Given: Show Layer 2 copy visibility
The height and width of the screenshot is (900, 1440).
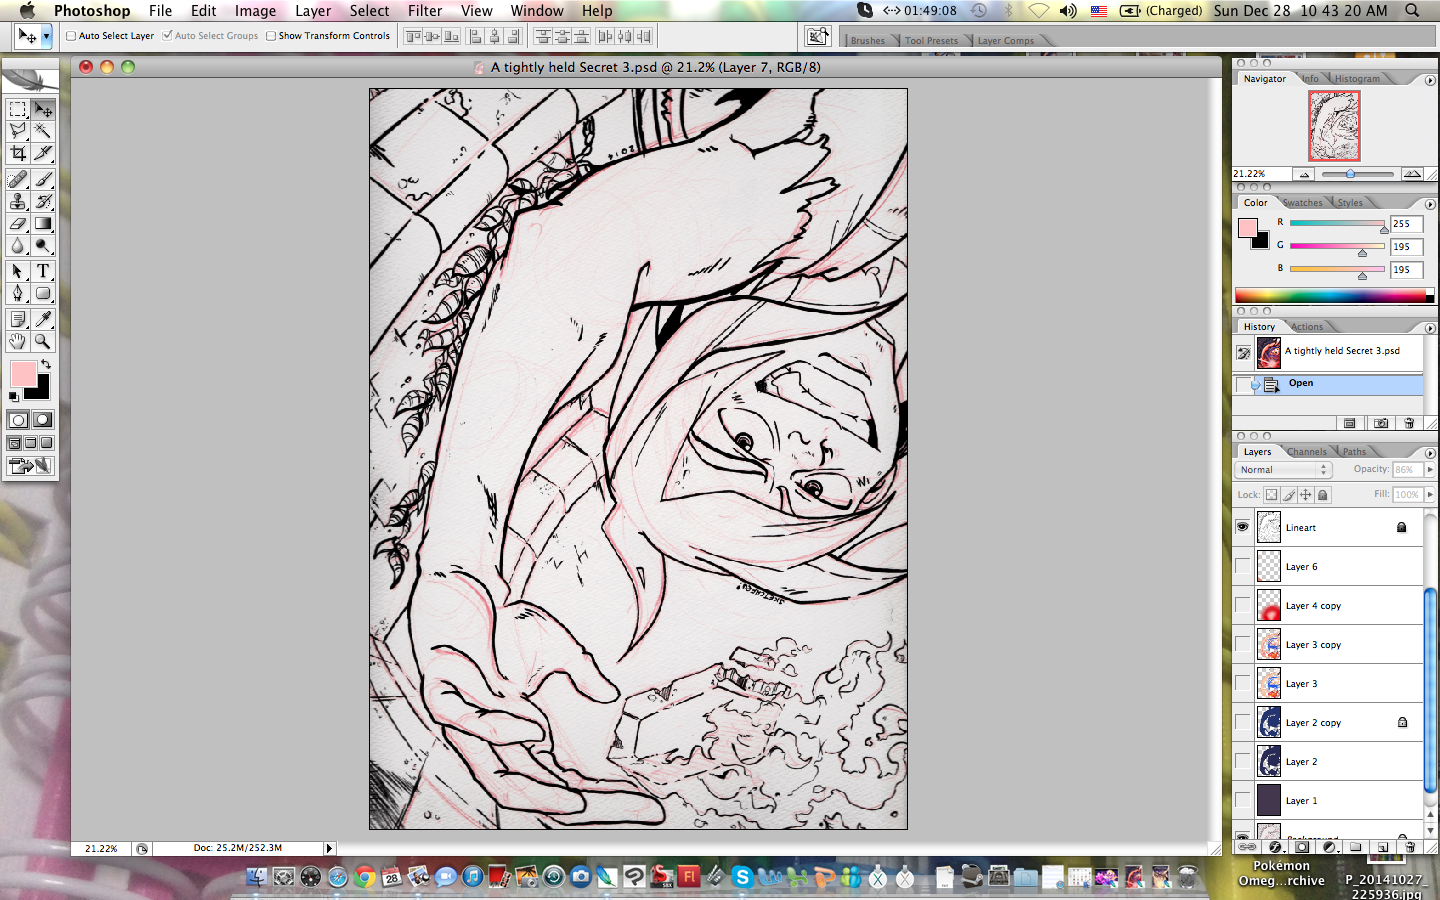Looking at the screenshot, I should [1243, 722].
